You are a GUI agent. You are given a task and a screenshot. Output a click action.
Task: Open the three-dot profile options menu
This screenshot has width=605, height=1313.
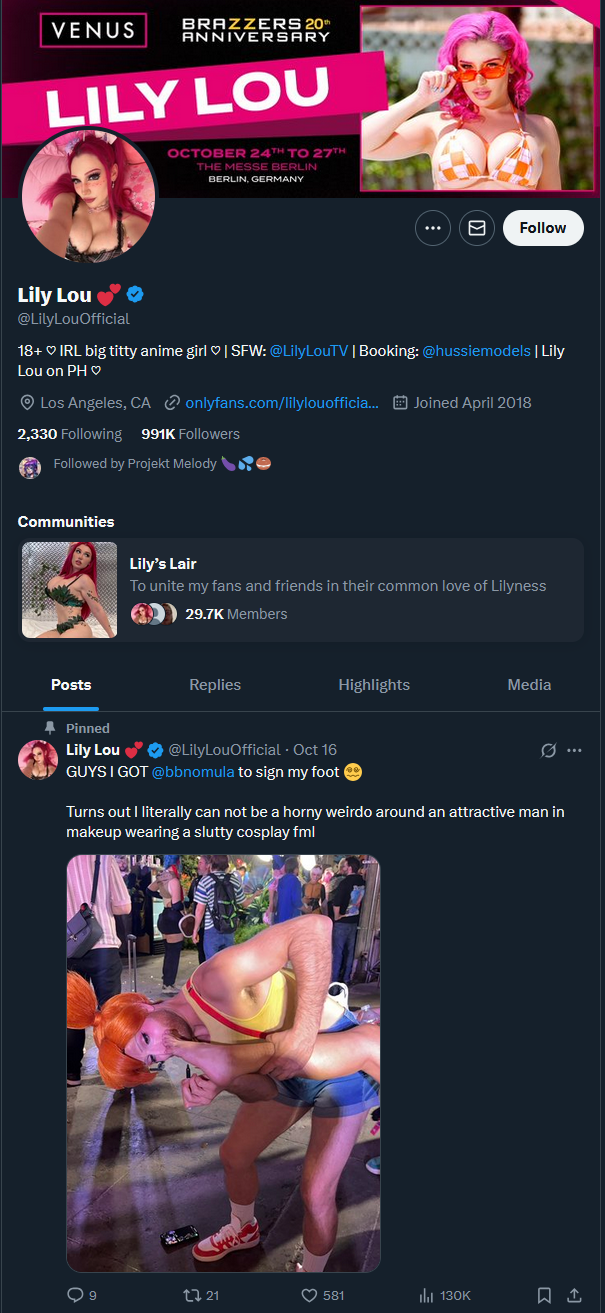click(x=432, y=228)
